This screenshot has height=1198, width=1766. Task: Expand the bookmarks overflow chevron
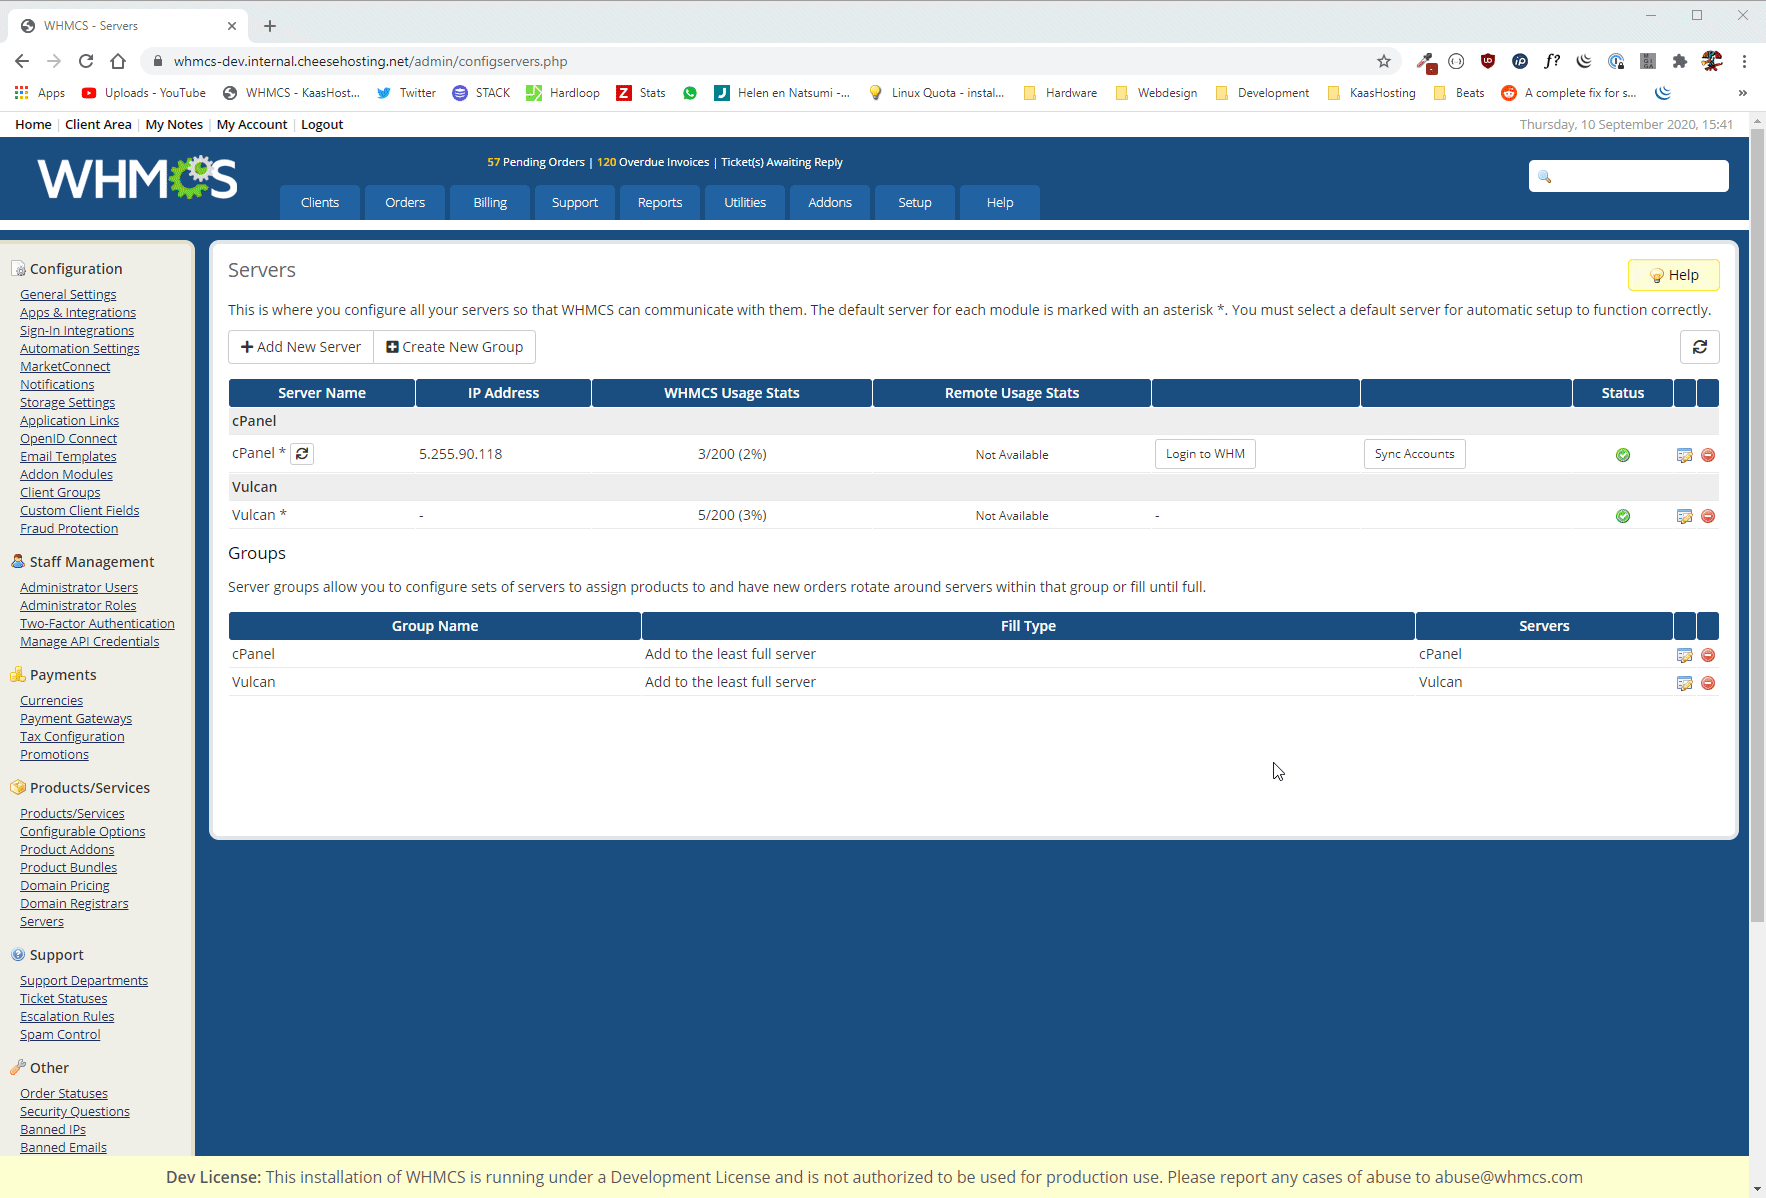pyautogui.click(x=1742, y=93)
